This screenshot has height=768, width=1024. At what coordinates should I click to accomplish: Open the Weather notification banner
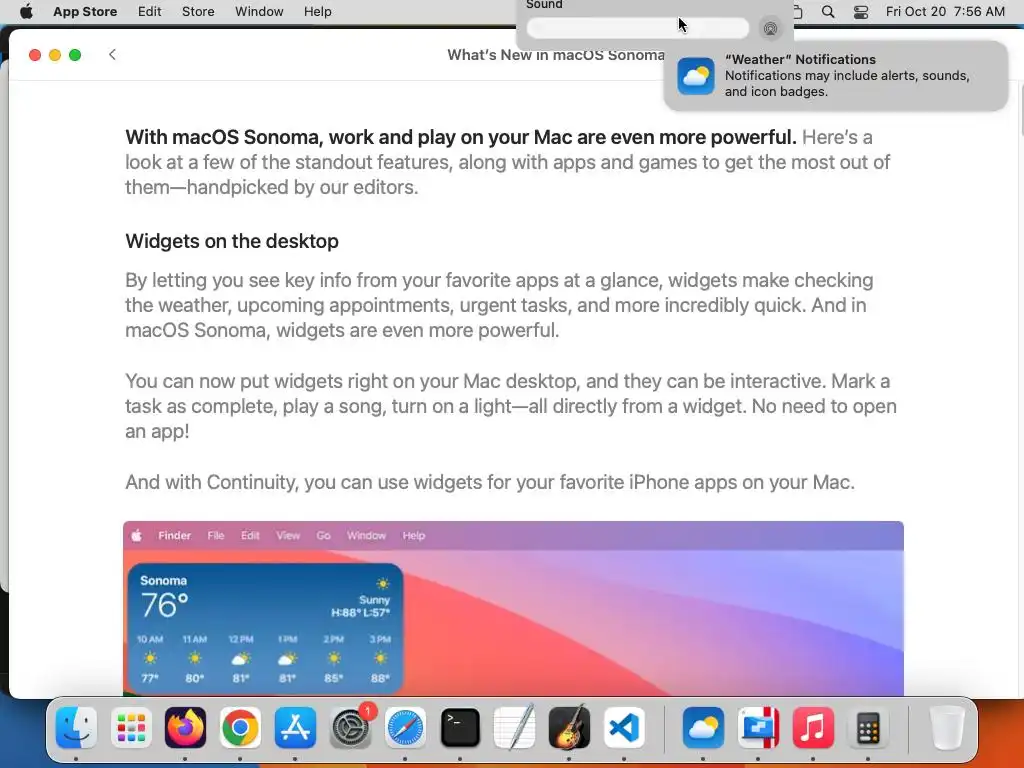pos(835,76)
